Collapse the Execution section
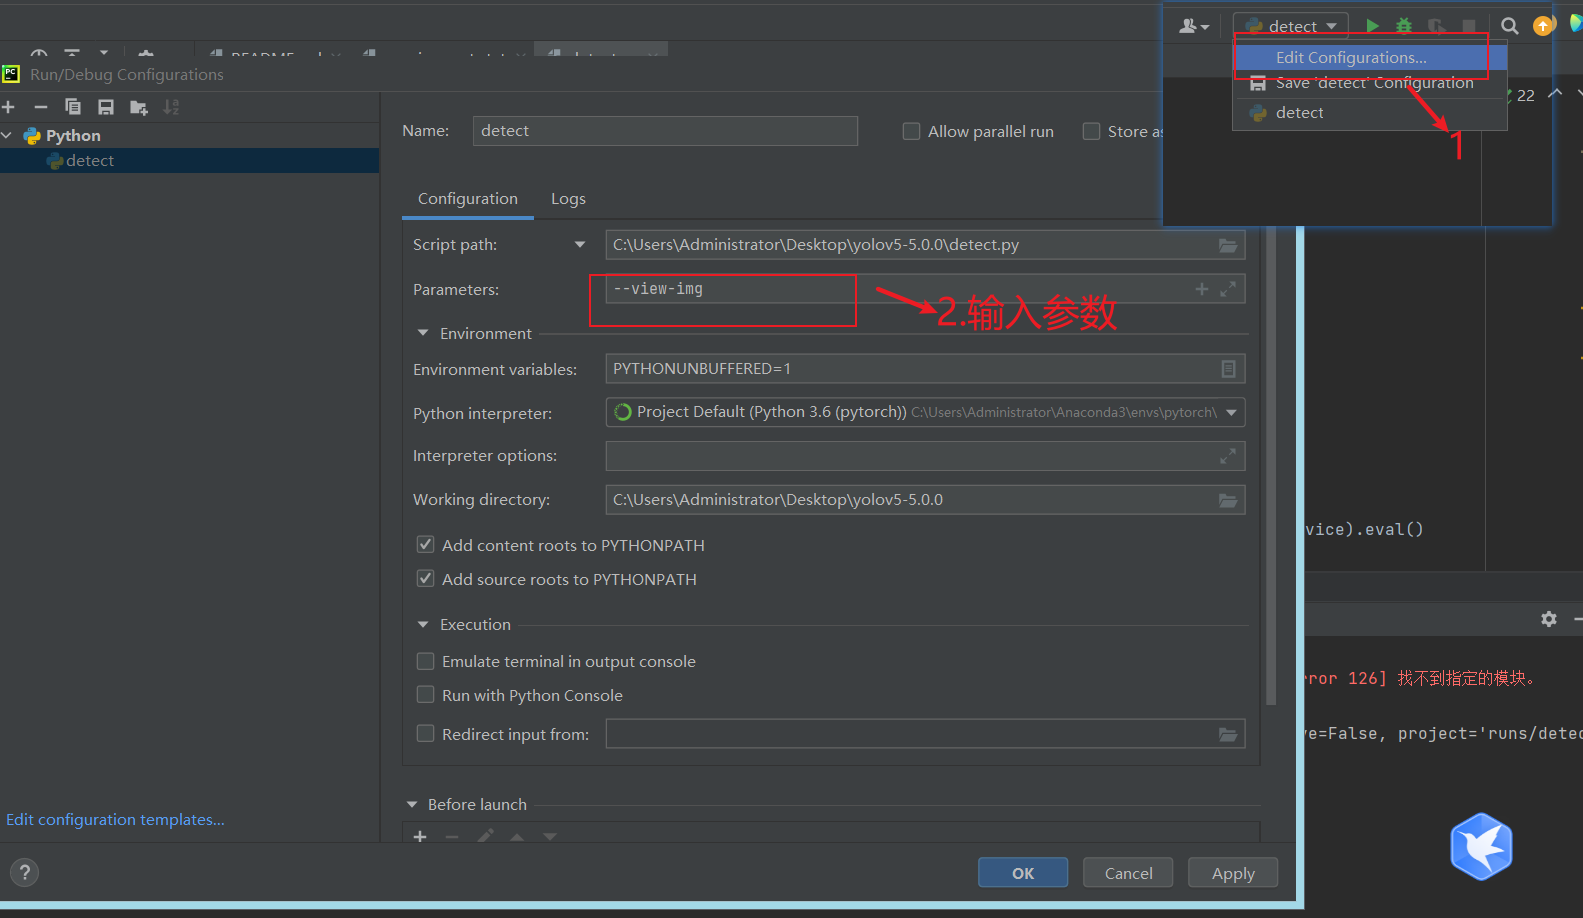The image size is (1583, 918). [x=423, y=624]
